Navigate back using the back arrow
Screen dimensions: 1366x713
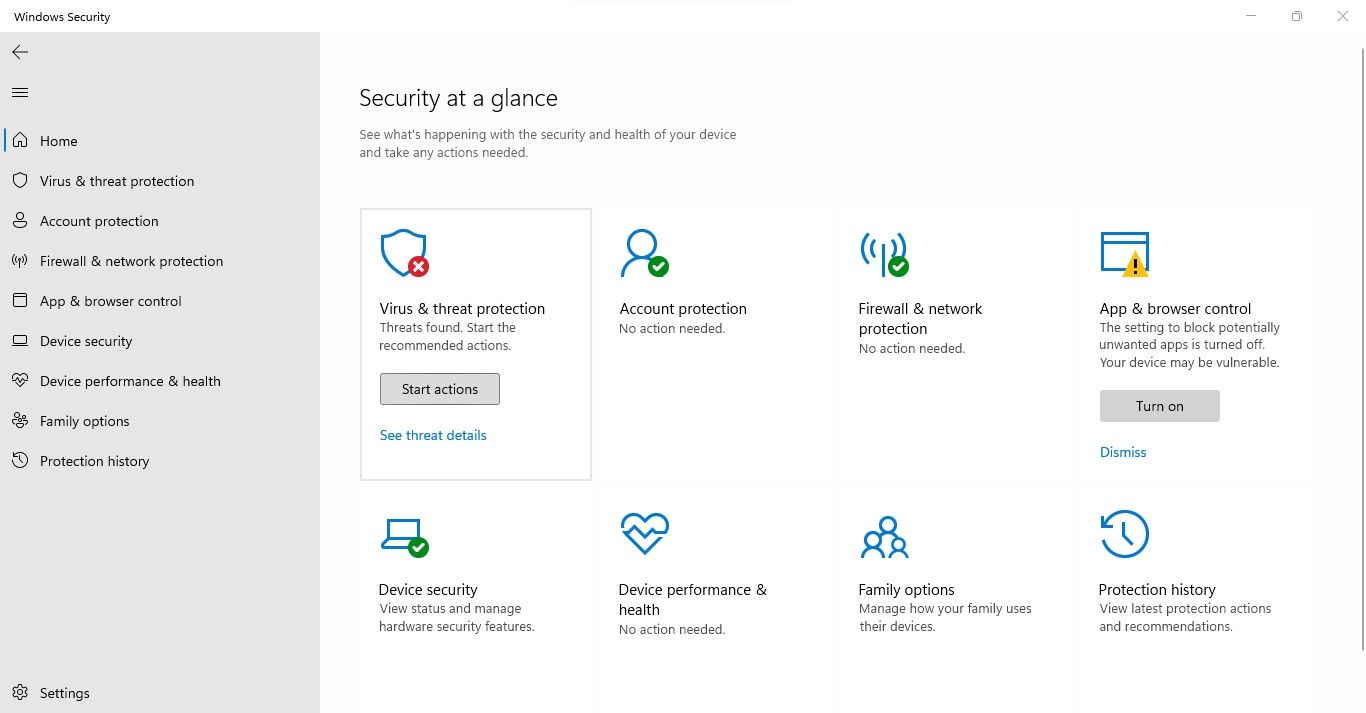click(x=19, y=52)
